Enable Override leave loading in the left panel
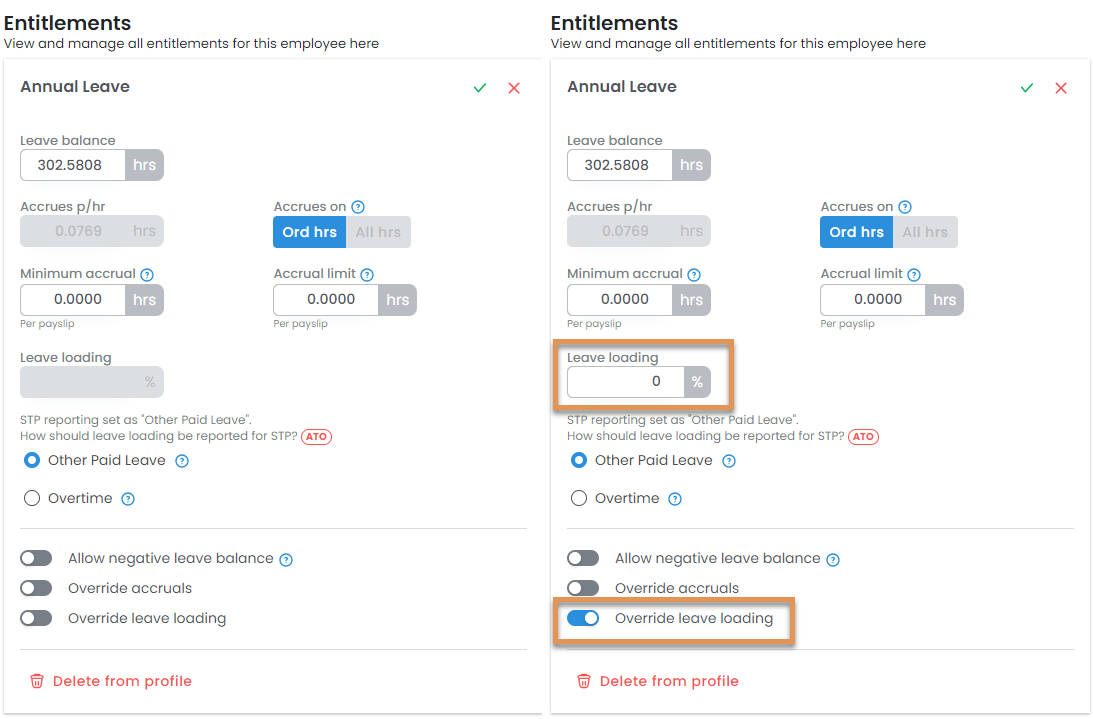The width and height of the screenshot is (1093, 719). coord(36,618)
